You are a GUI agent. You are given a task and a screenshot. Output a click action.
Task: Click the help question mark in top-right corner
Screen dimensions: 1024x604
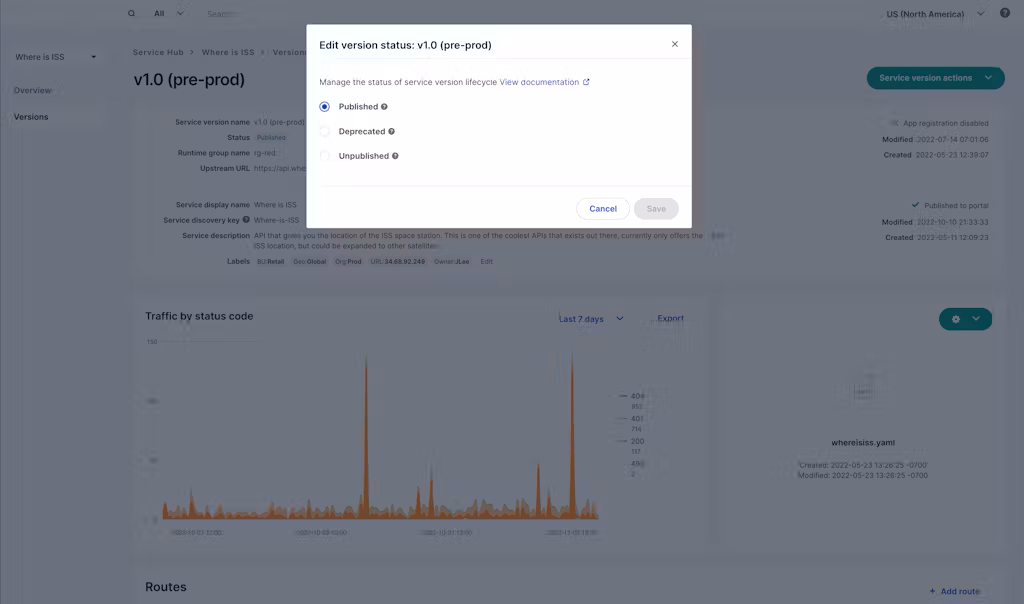[1005, 14]
